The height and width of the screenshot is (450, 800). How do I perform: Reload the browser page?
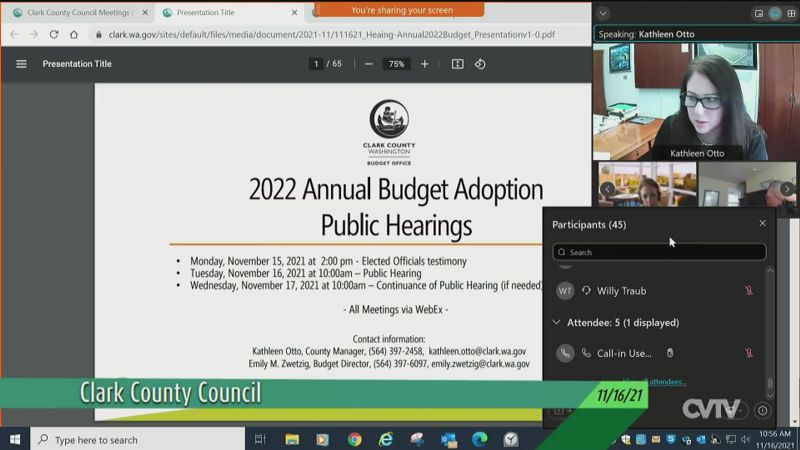coord(53,34)
